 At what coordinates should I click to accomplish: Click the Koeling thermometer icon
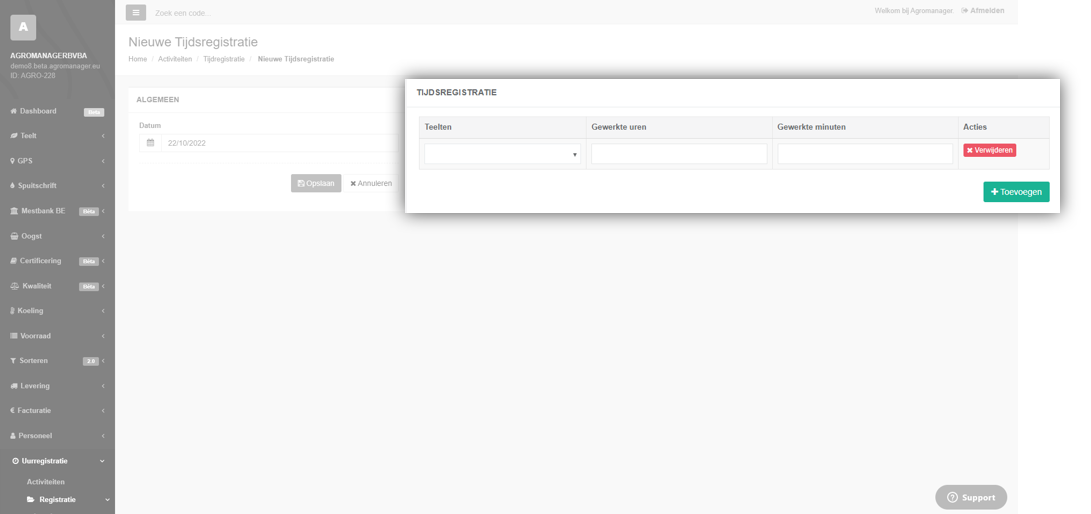[x=13, y=311]
